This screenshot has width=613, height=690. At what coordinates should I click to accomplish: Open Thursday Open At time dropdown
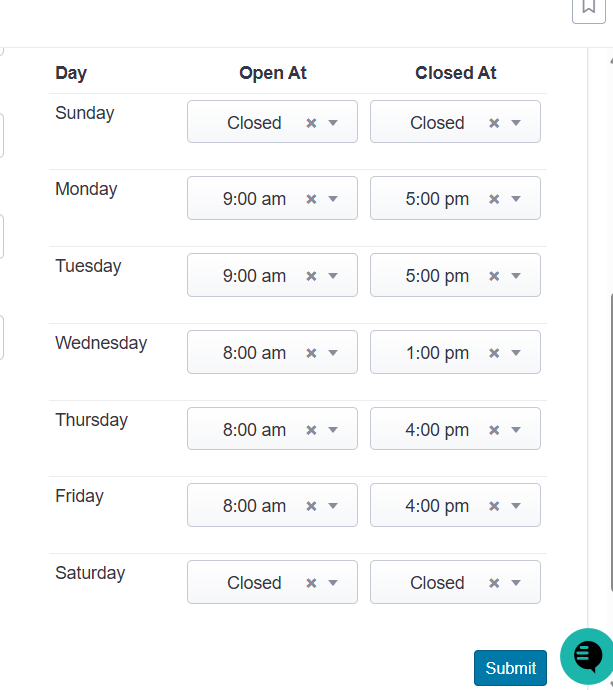coord(333,429)
